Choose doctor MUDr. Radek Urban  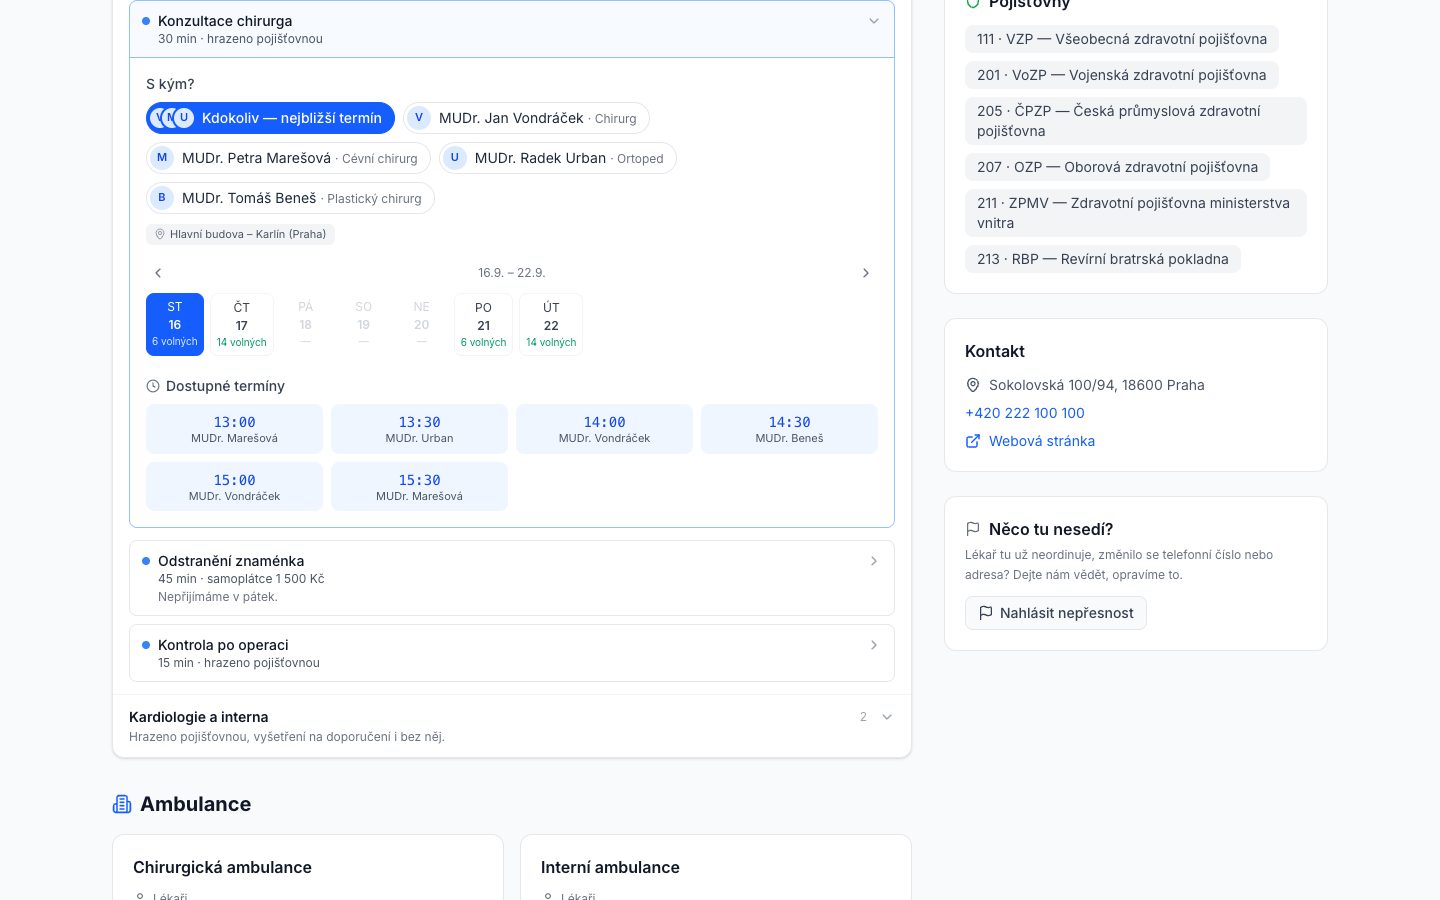[x=557, y=158]
